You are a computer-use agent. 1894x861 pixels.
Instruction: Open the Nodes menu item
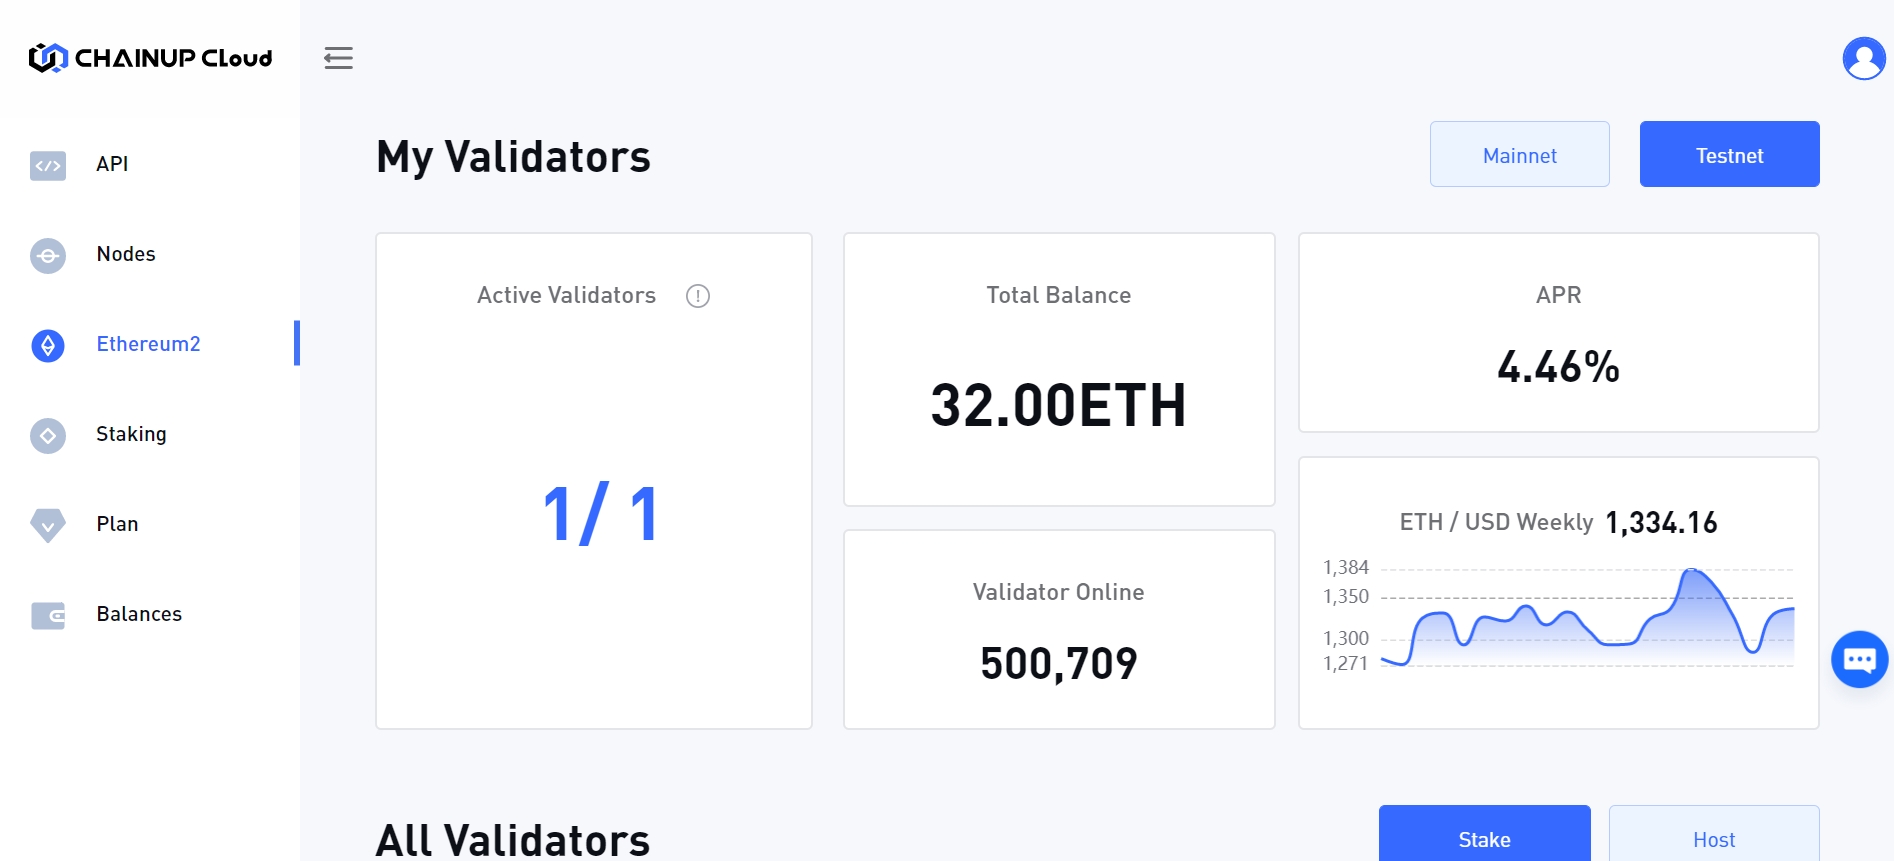point(126,254)
